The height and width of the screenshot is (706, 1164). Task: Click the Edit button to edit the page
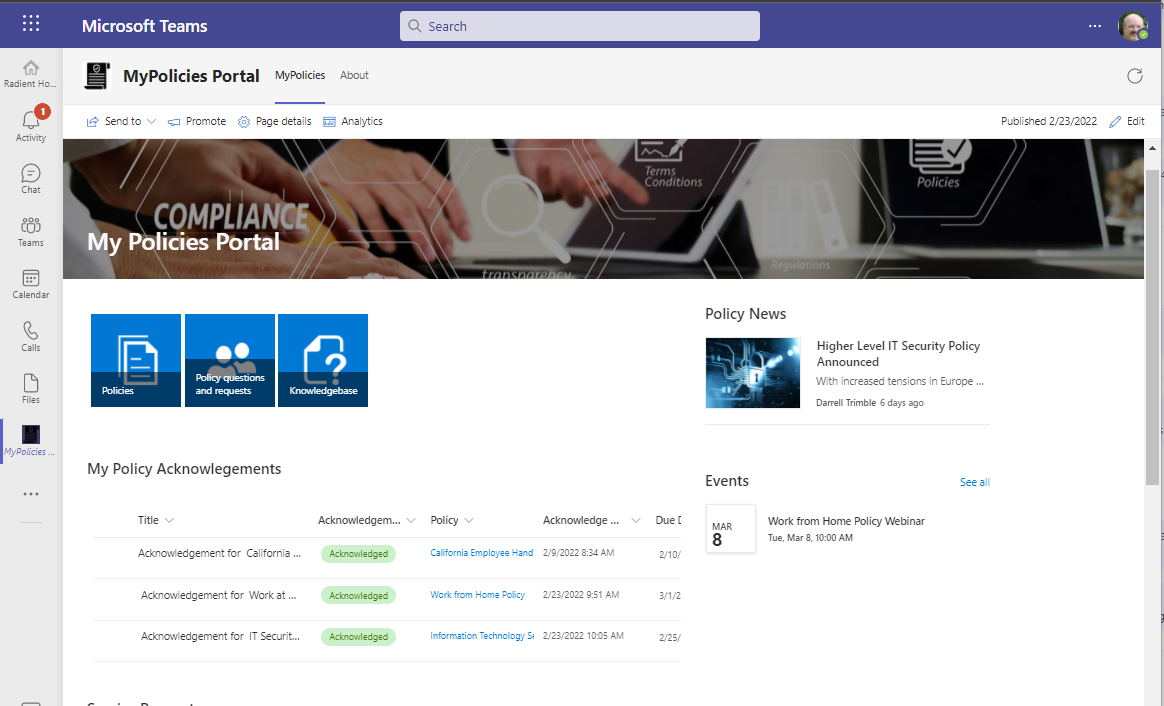[1127, 121]
